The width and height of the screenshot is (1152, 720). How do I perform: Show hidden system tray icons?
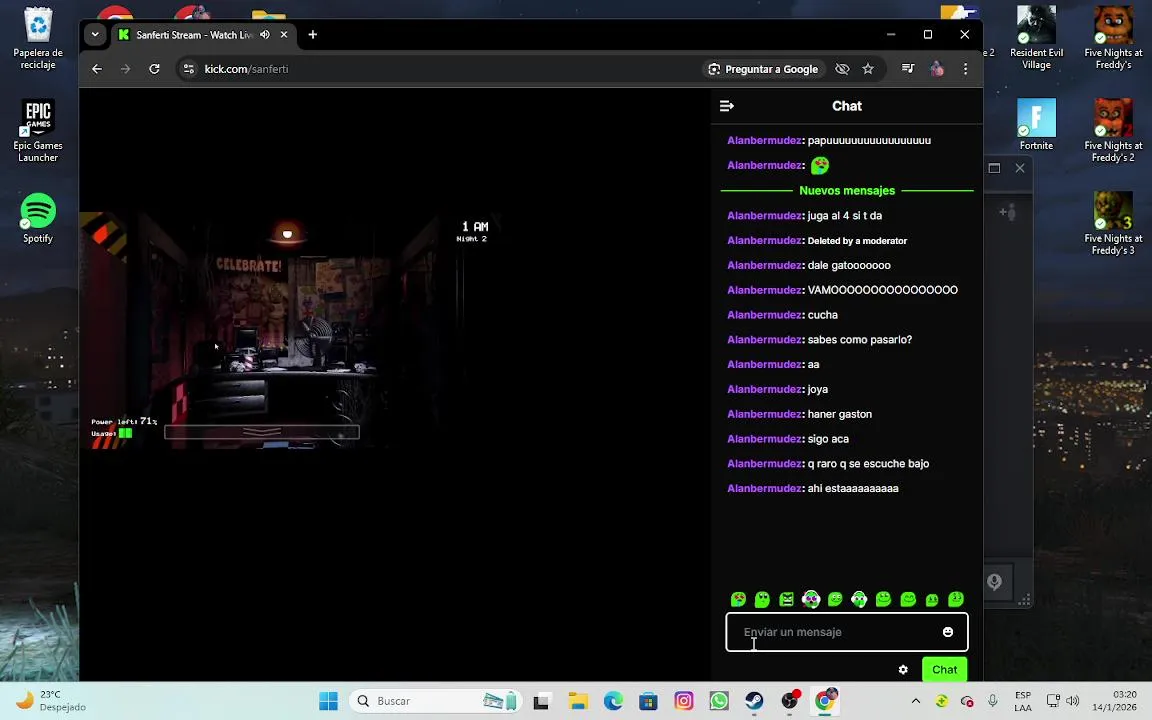(x=915, y=701)
